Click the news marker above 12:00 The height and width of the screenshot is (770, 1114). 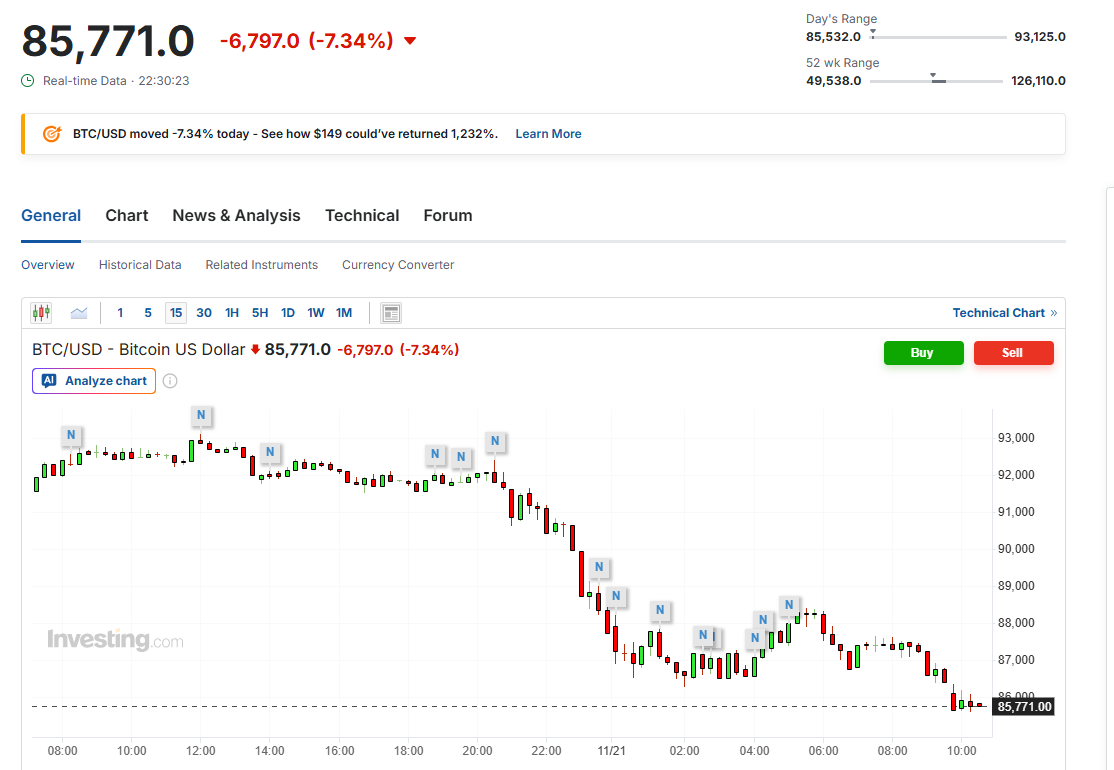200,415
